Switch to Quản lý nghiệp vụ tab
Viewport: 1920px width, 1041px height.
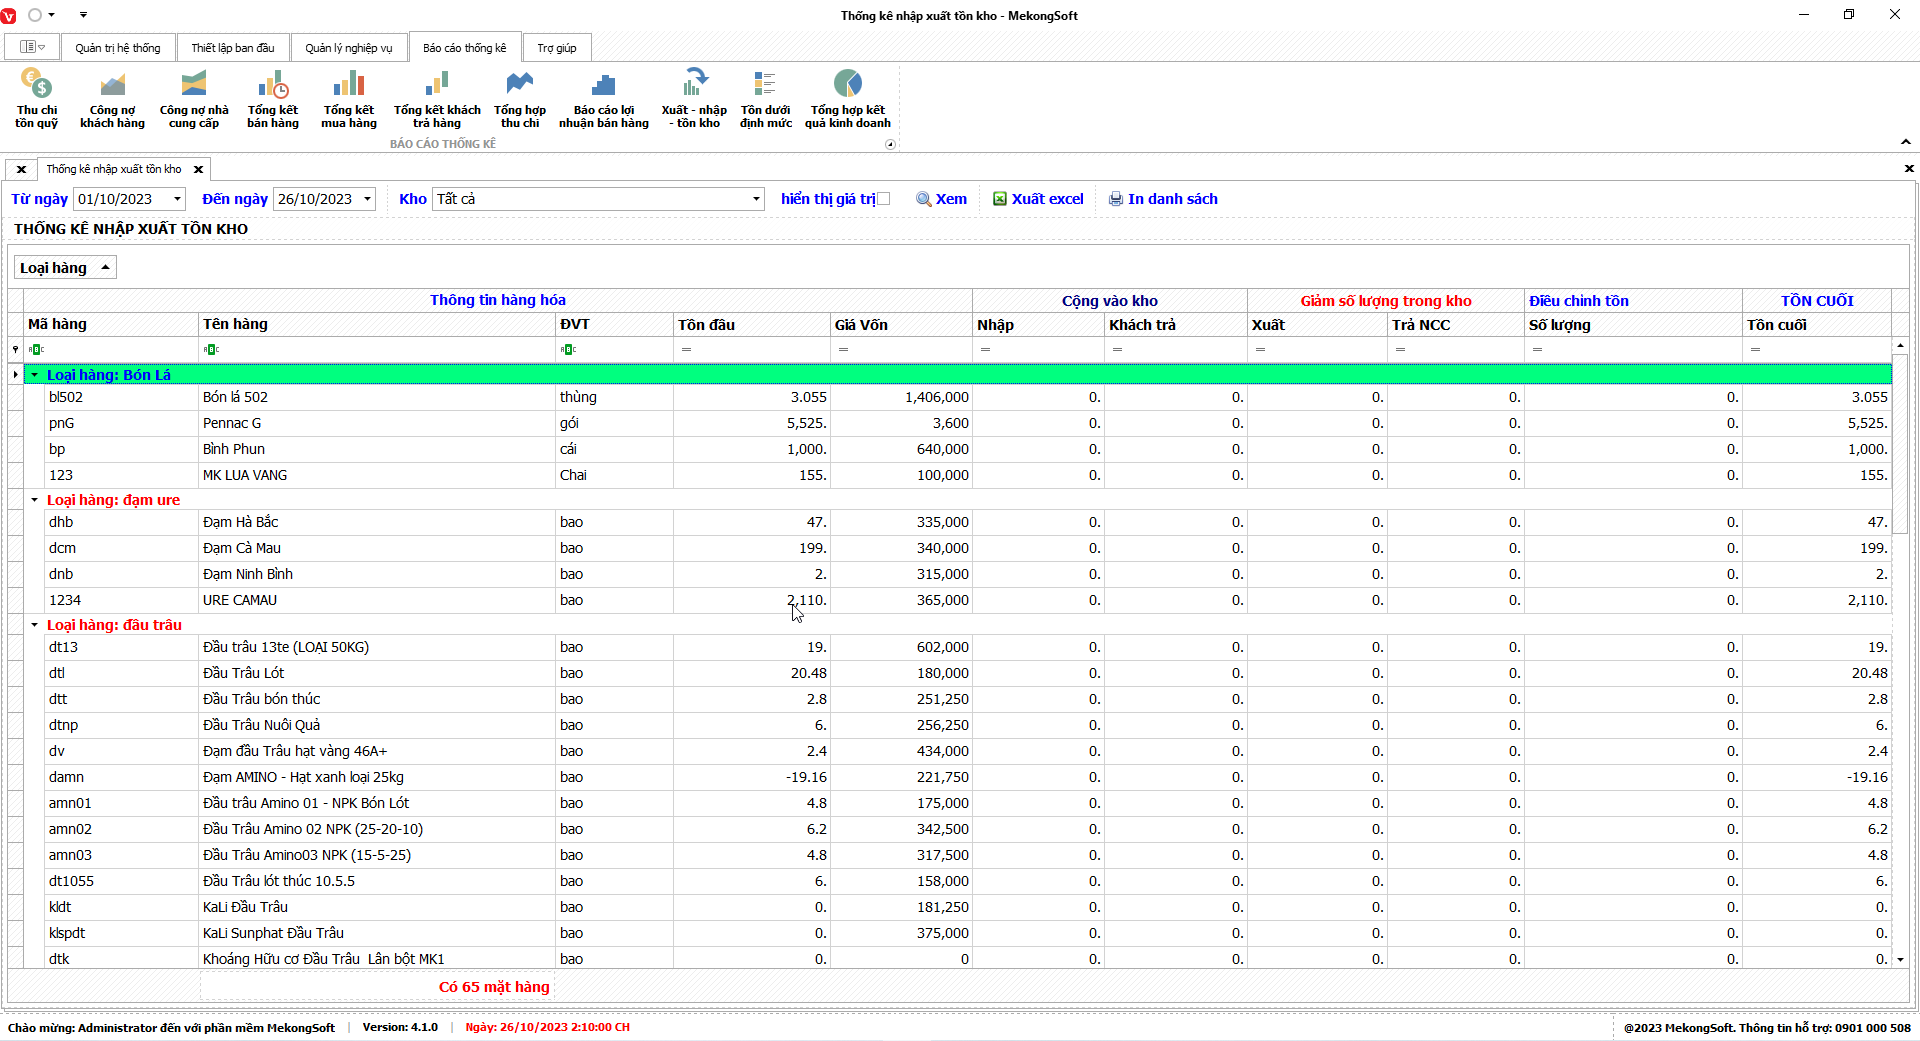(348, 48)
